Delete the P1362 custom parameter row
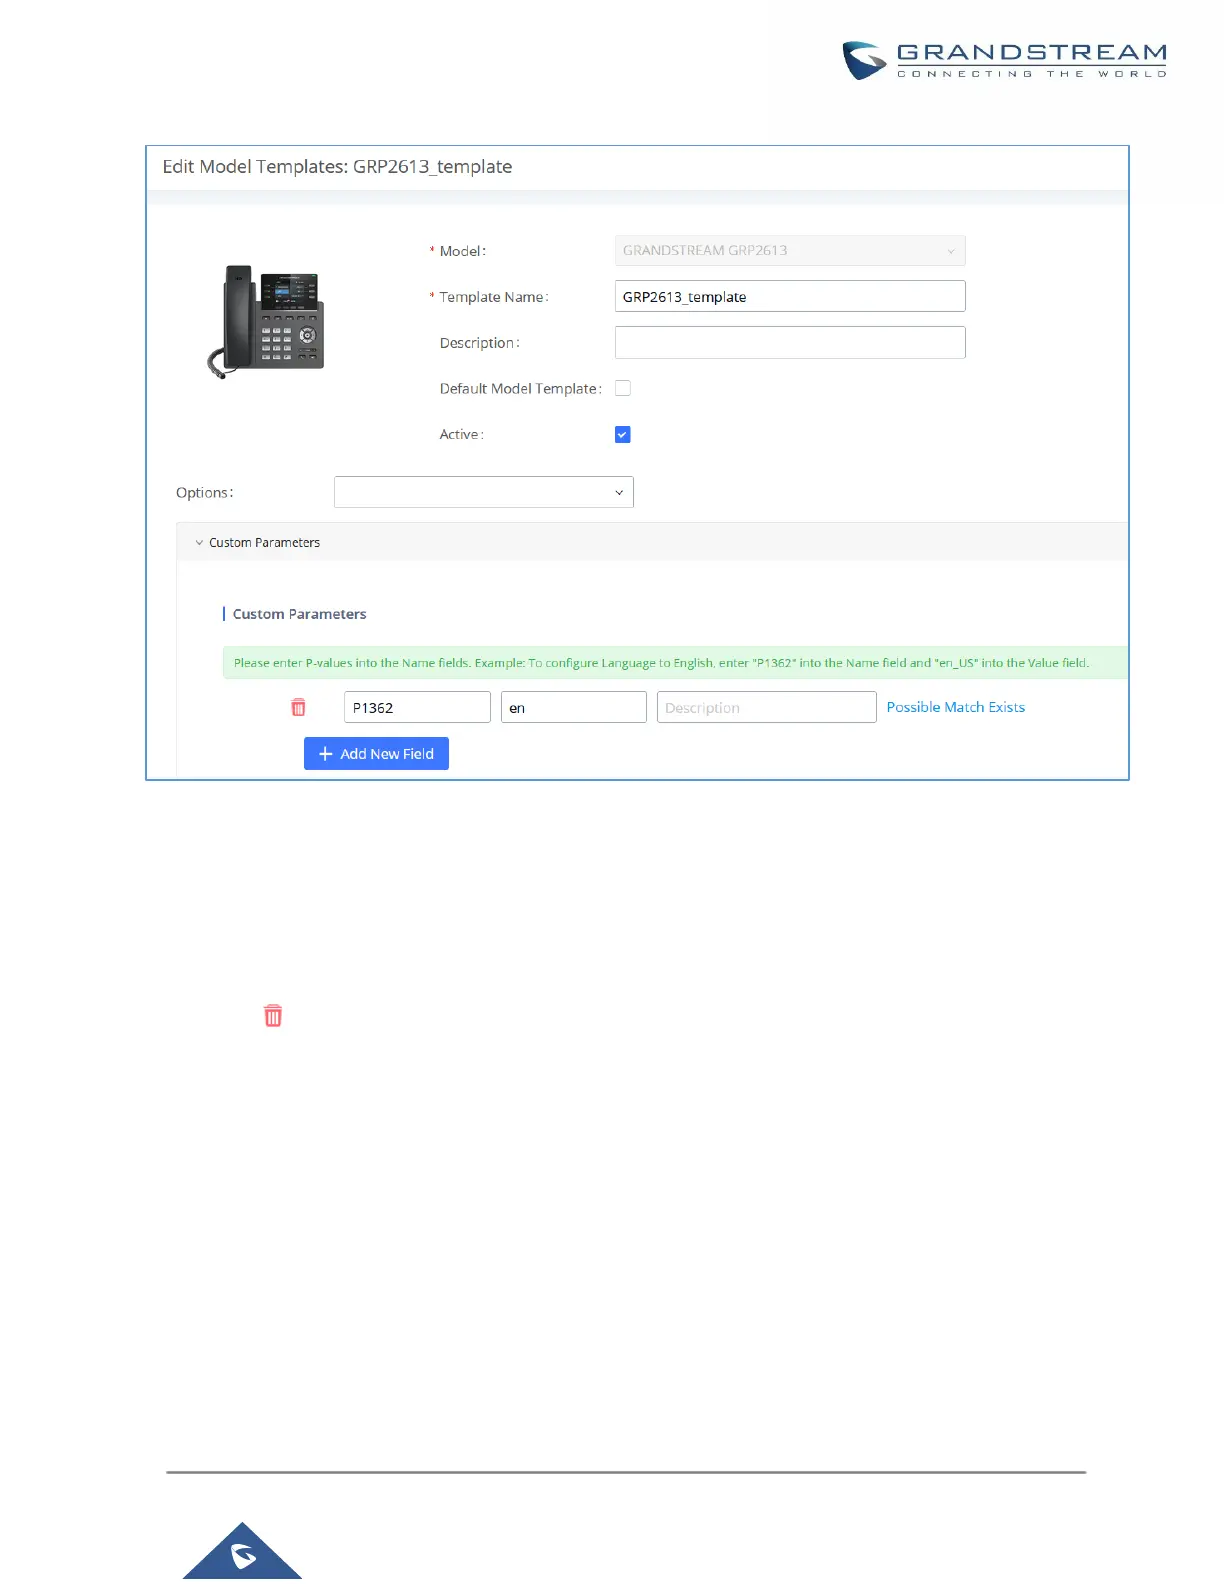This screenshot has width=1224, height=1584. coord(298,707)
